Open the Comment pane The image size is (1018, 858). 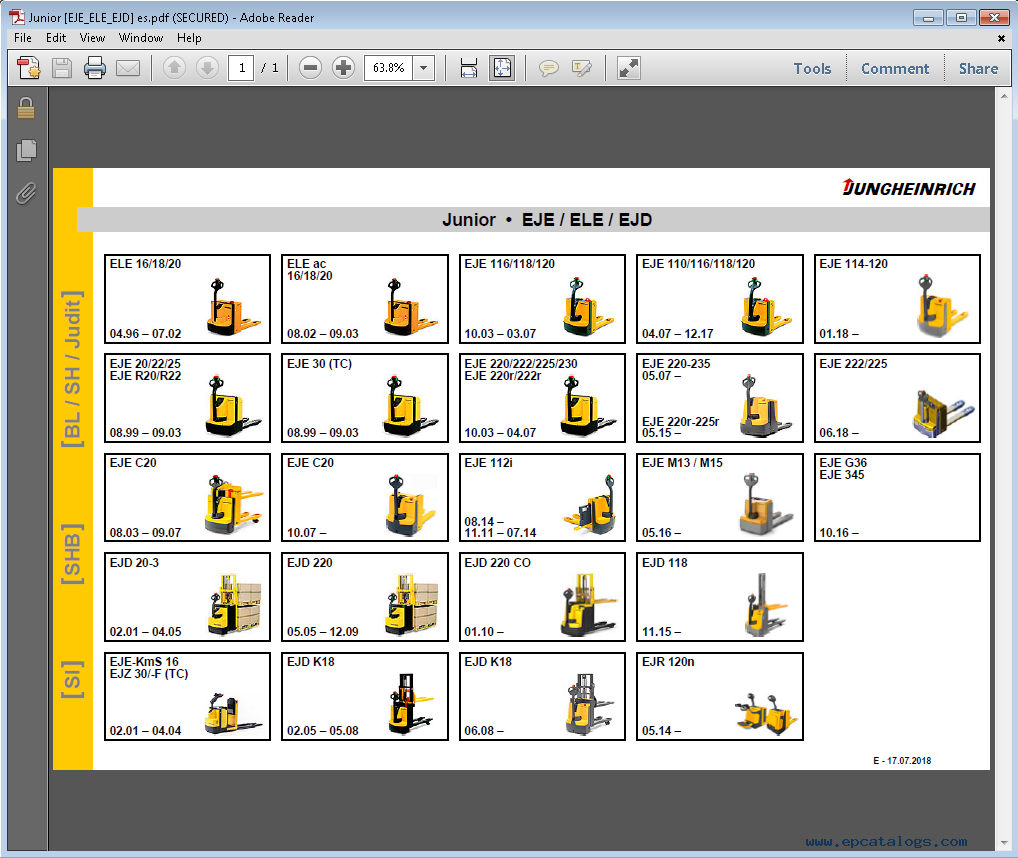(x=895, y=68)
